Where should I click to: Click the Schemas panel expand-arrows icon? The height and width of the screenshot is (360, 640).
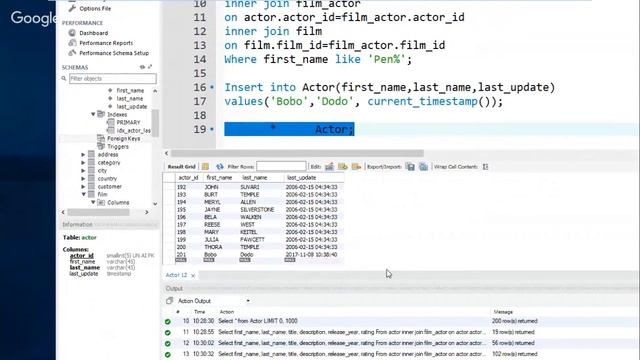150,67
